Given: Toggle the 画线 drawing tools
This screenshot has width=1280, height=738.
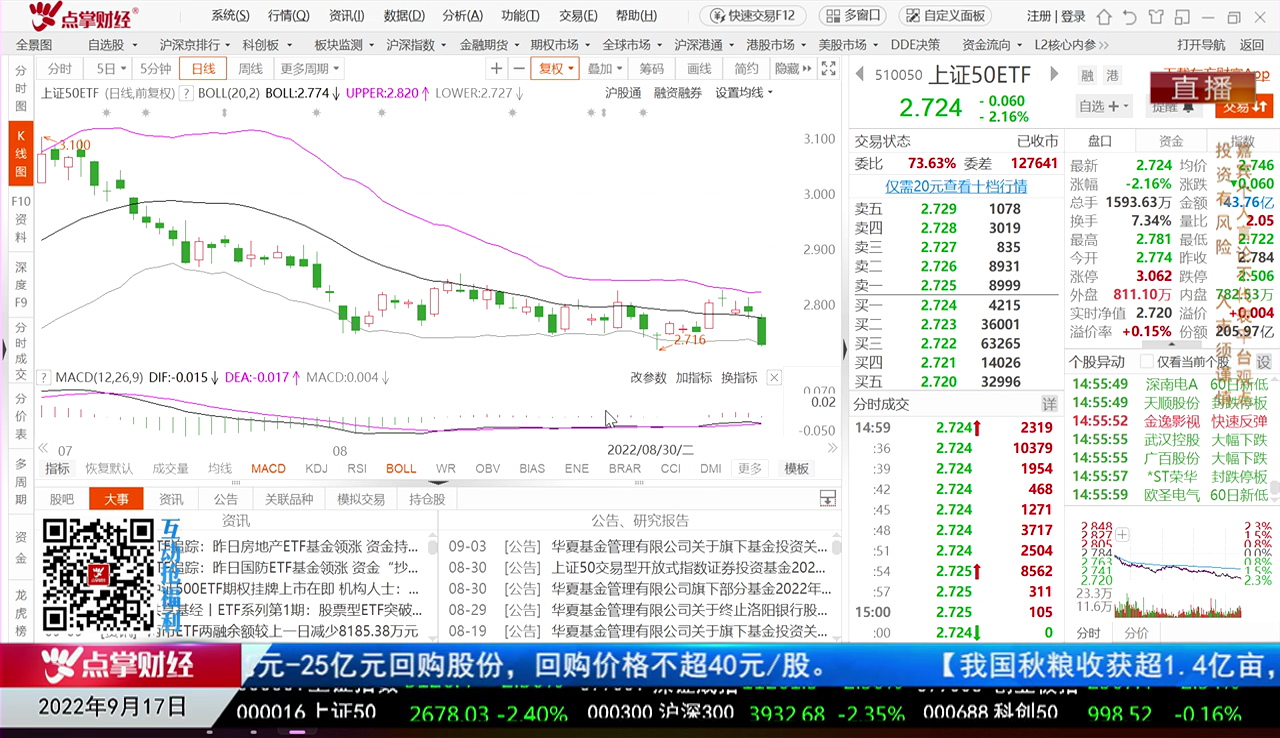Looking at the screenshot, I should coord(699,68).
